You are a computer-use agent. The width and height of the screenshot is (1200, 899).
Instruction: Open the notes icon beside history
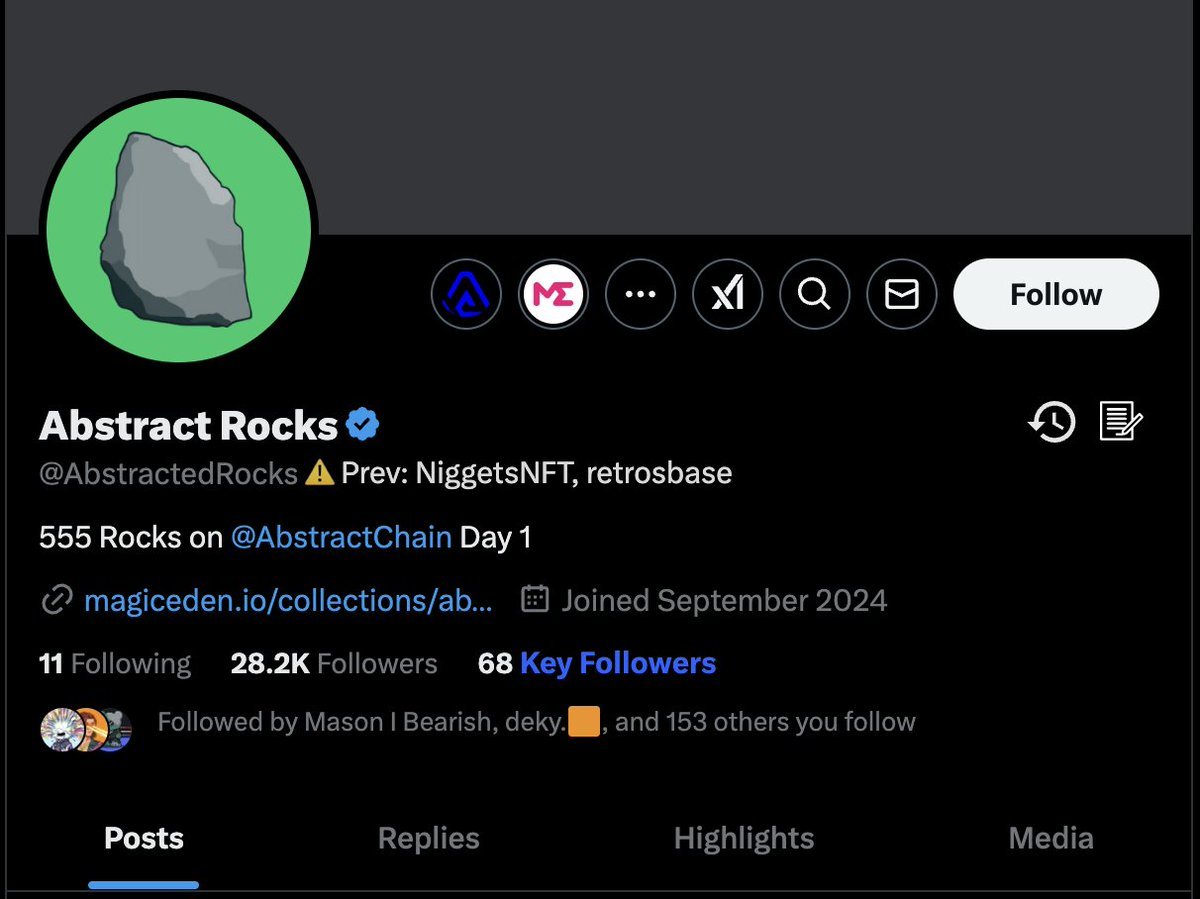coord(1120,422)
